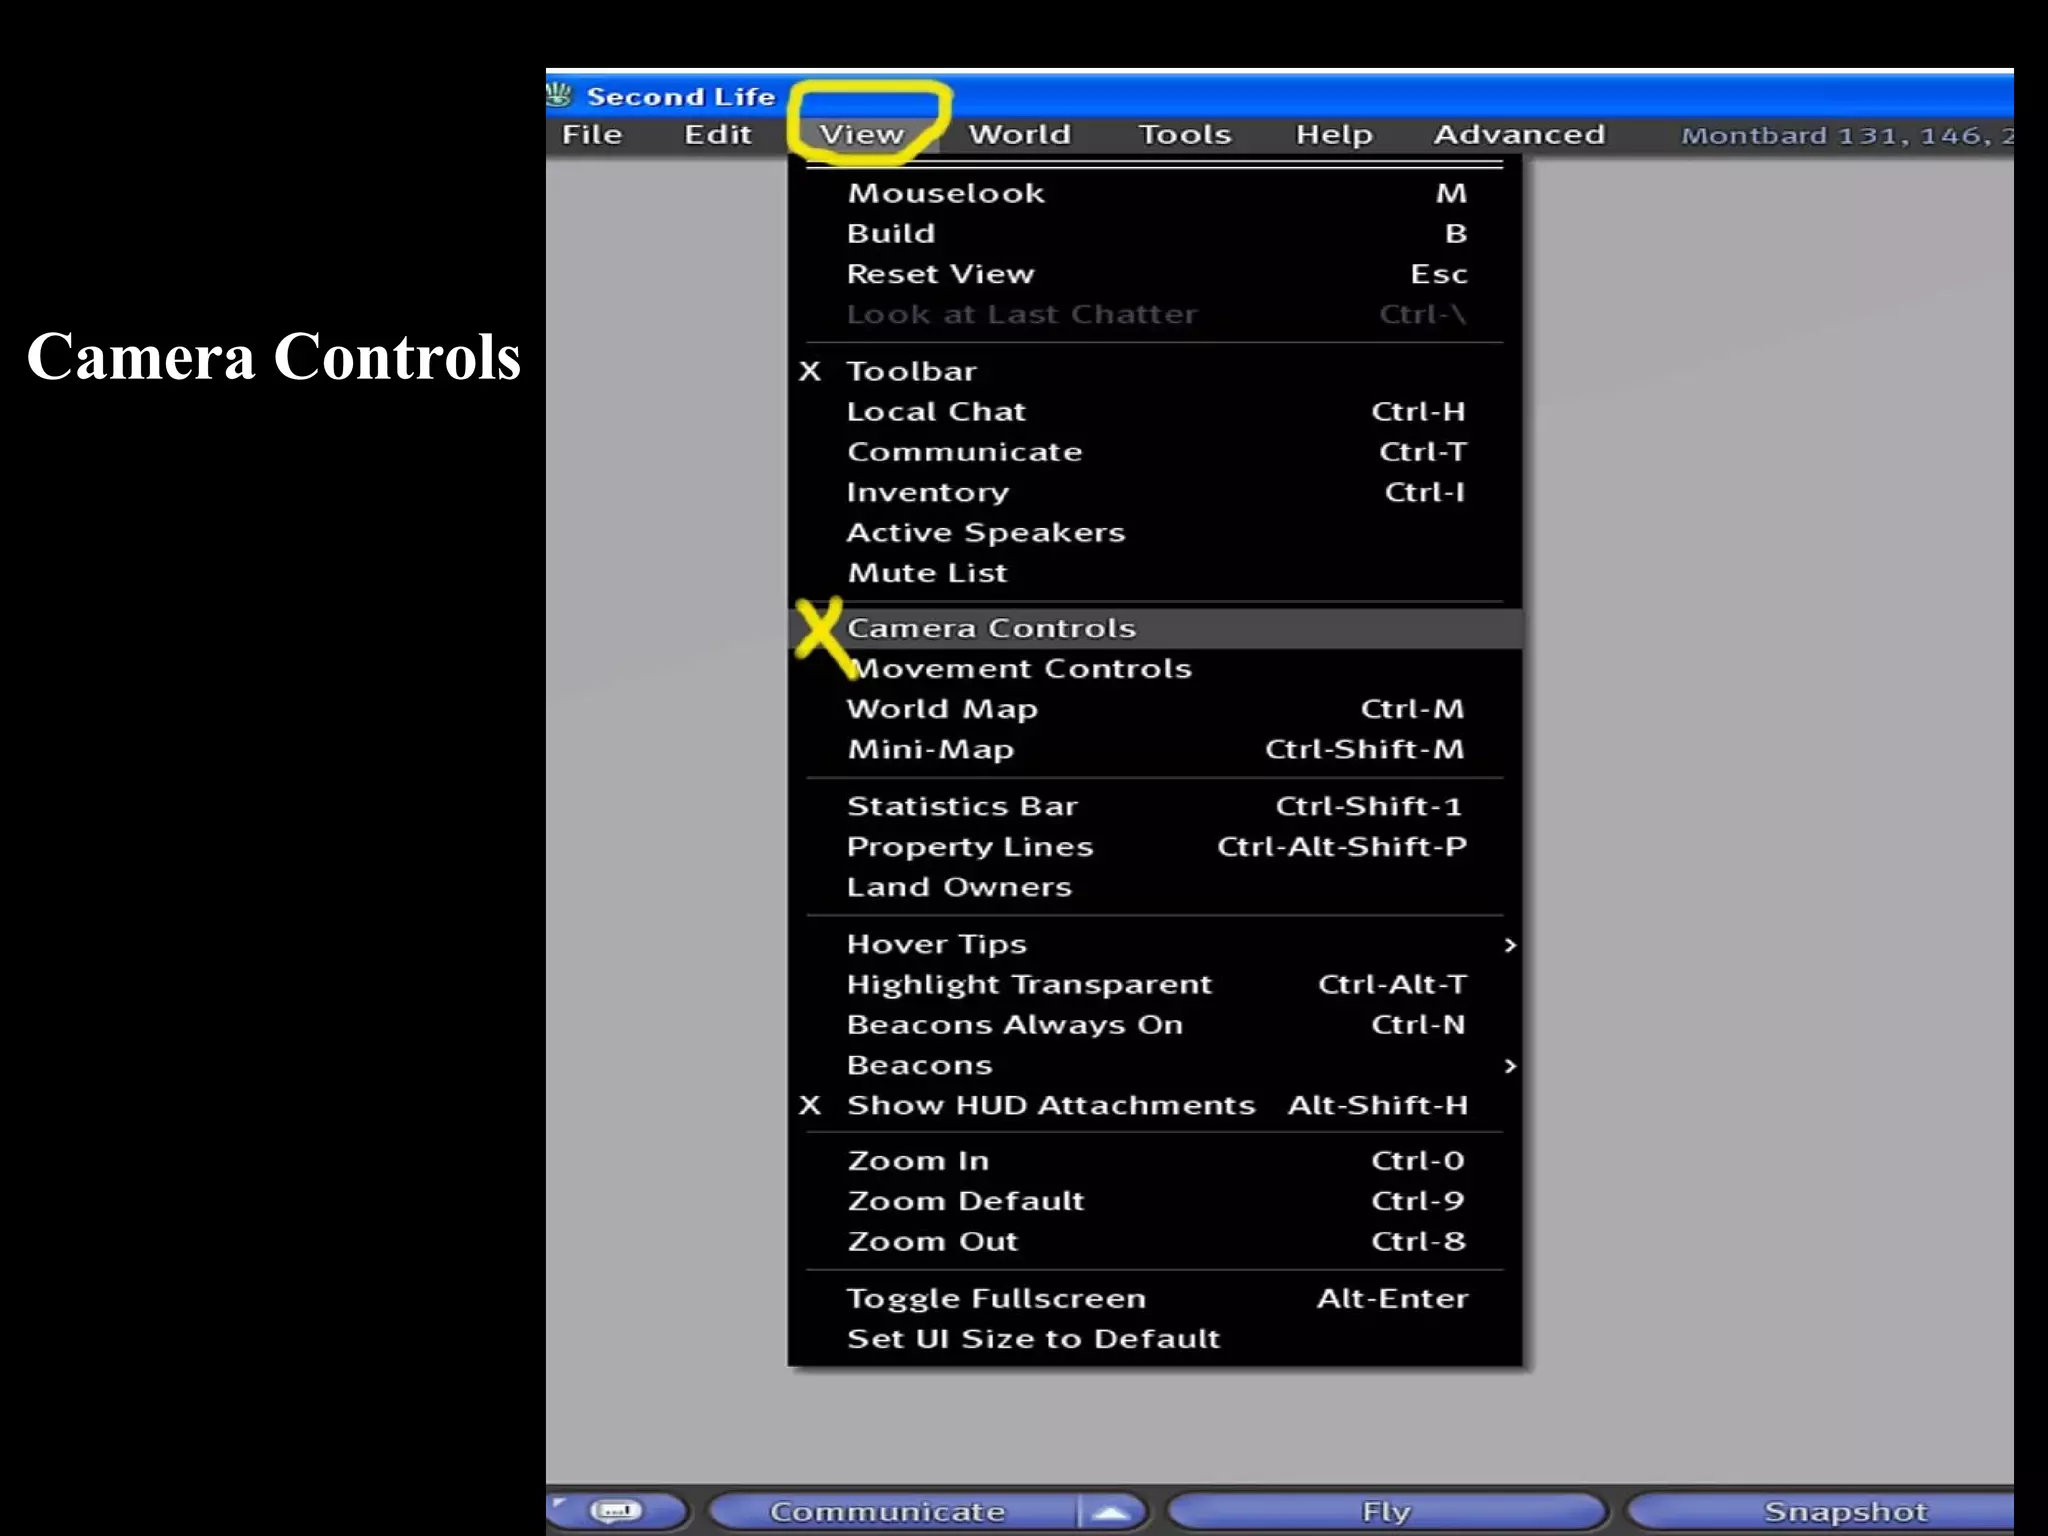
Task: Click the Snapshot button
Action: tap(1822, 1511)
